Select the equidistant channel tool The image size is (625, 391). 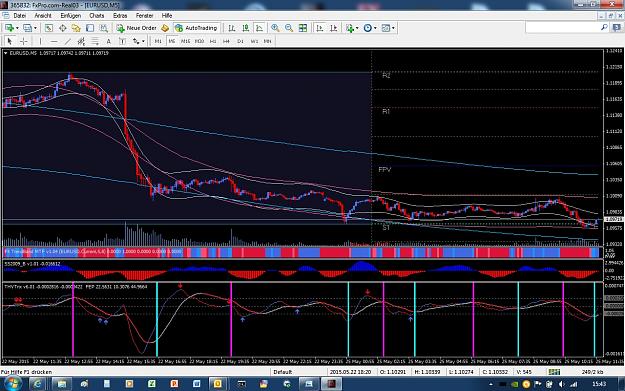tap(81, 41)
